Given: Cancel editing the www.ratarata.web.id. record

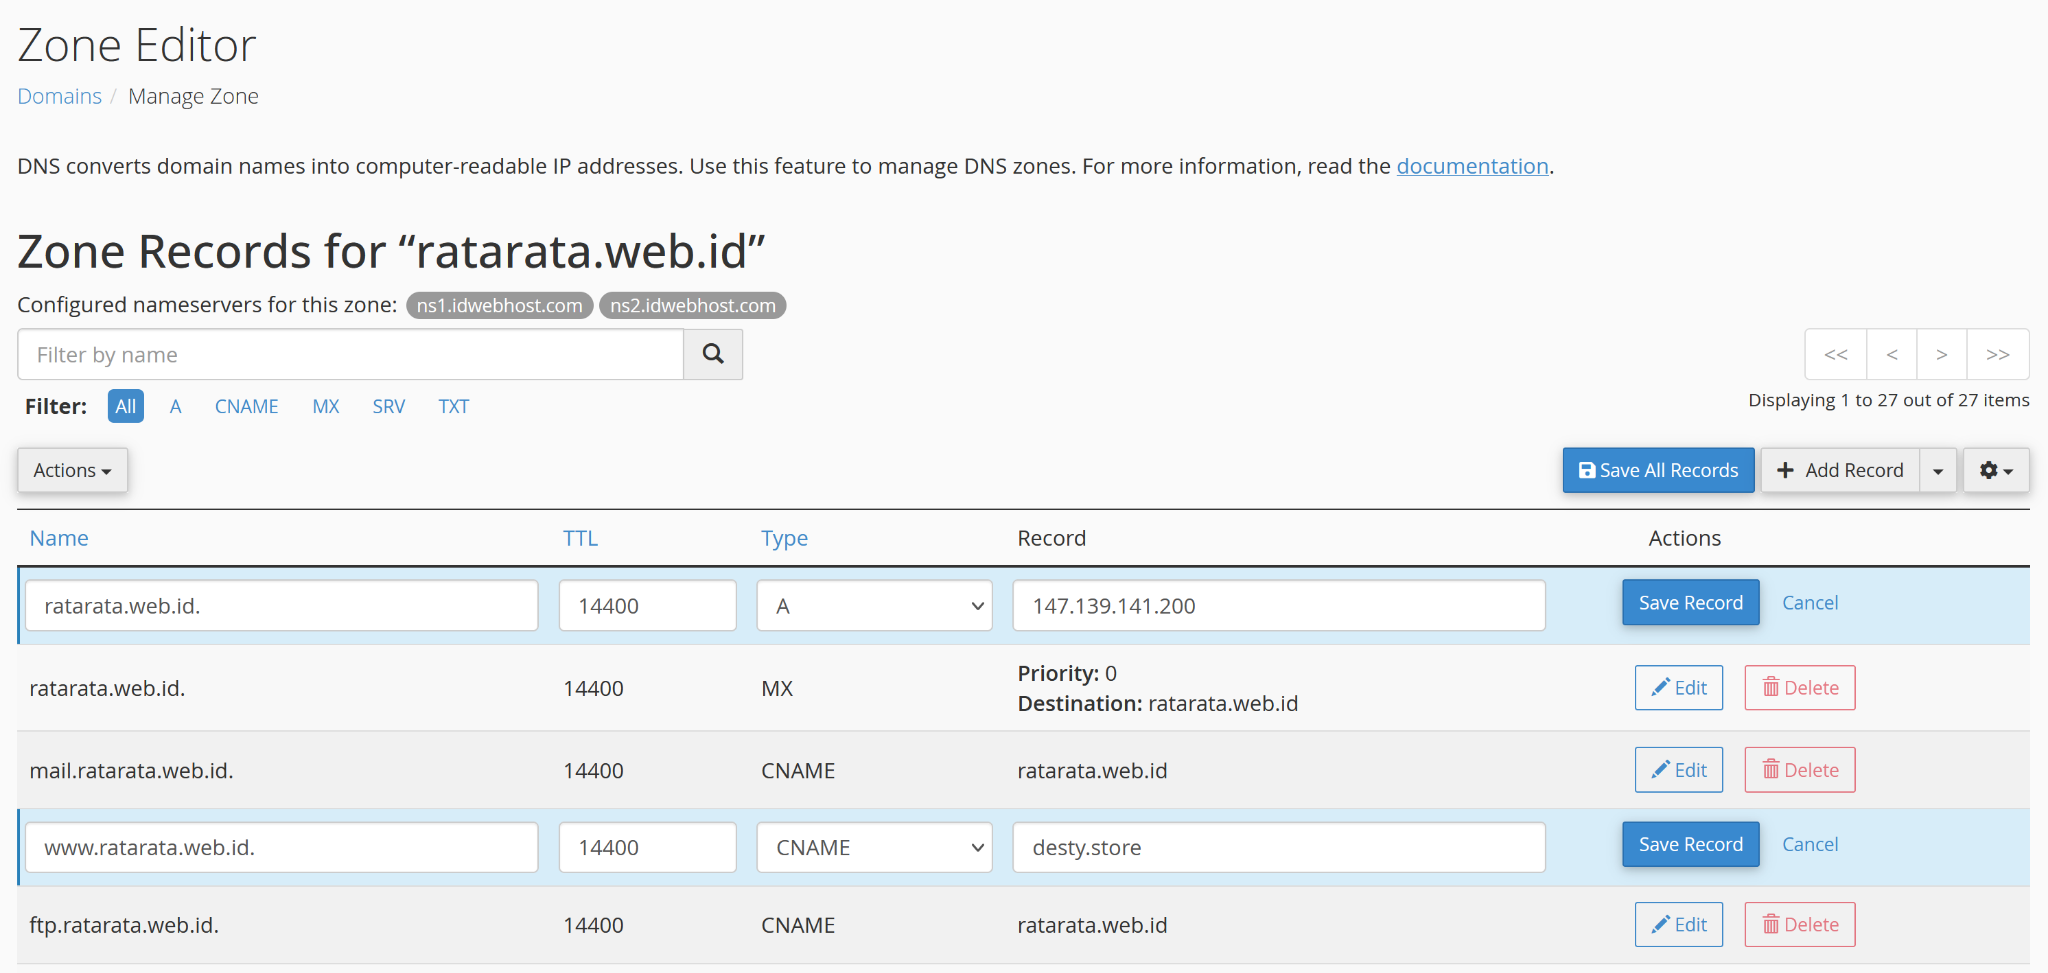Looking at the screenshot, I should pos(1810,844).
